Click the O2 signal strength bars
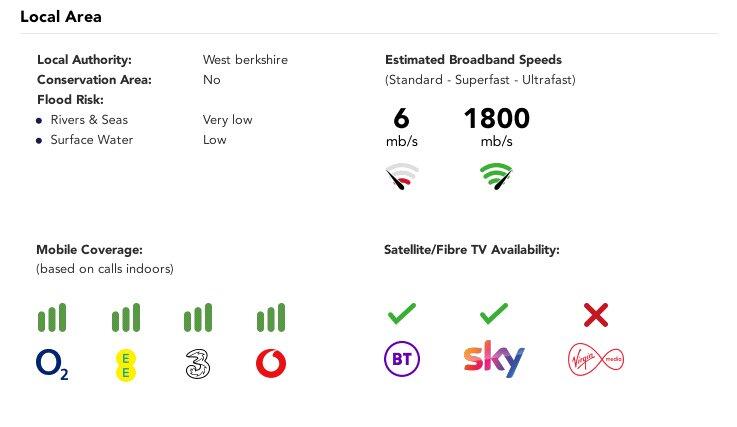The width and height of the screenshot is (737, 427). pos(52,317)
